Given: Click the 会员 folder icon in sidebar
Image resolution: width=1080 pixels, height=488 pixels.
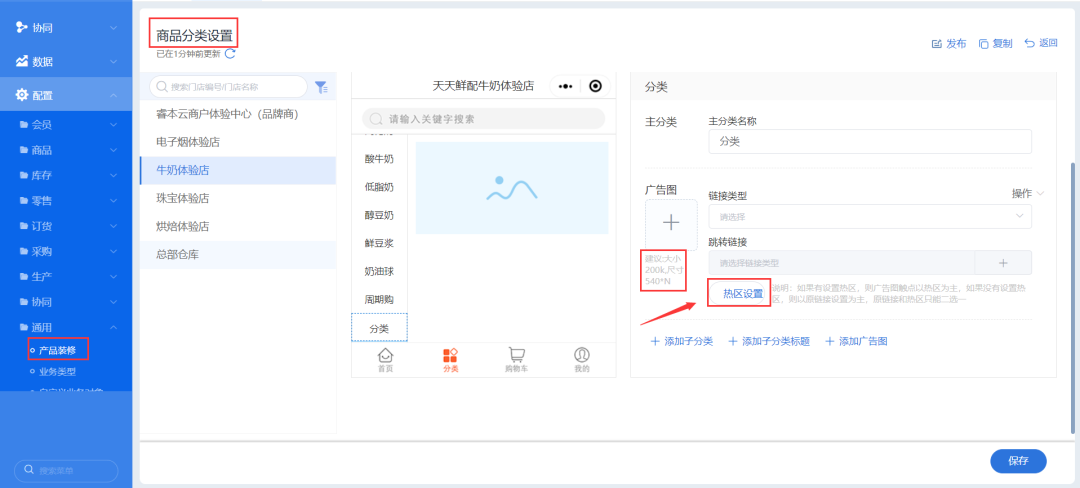Looking at the screenshot, I should point(24,125).
